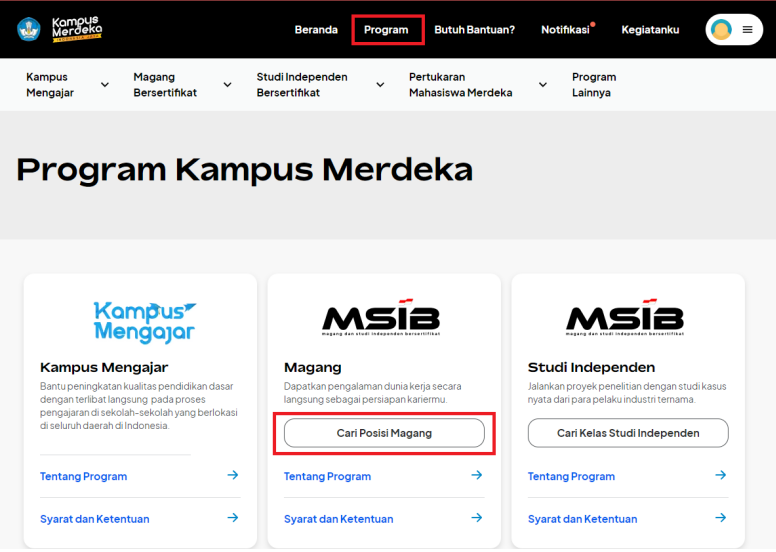Click arrow beside Kampus Mengajar Syarat dan Ketentuan
This screenshot has height=552, width=776.
233,518
